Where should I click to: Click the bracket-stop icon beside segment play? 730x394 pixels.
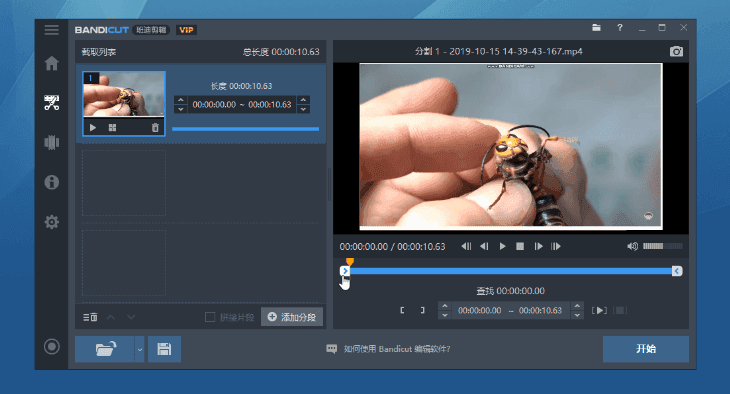[x=620, y=310]
